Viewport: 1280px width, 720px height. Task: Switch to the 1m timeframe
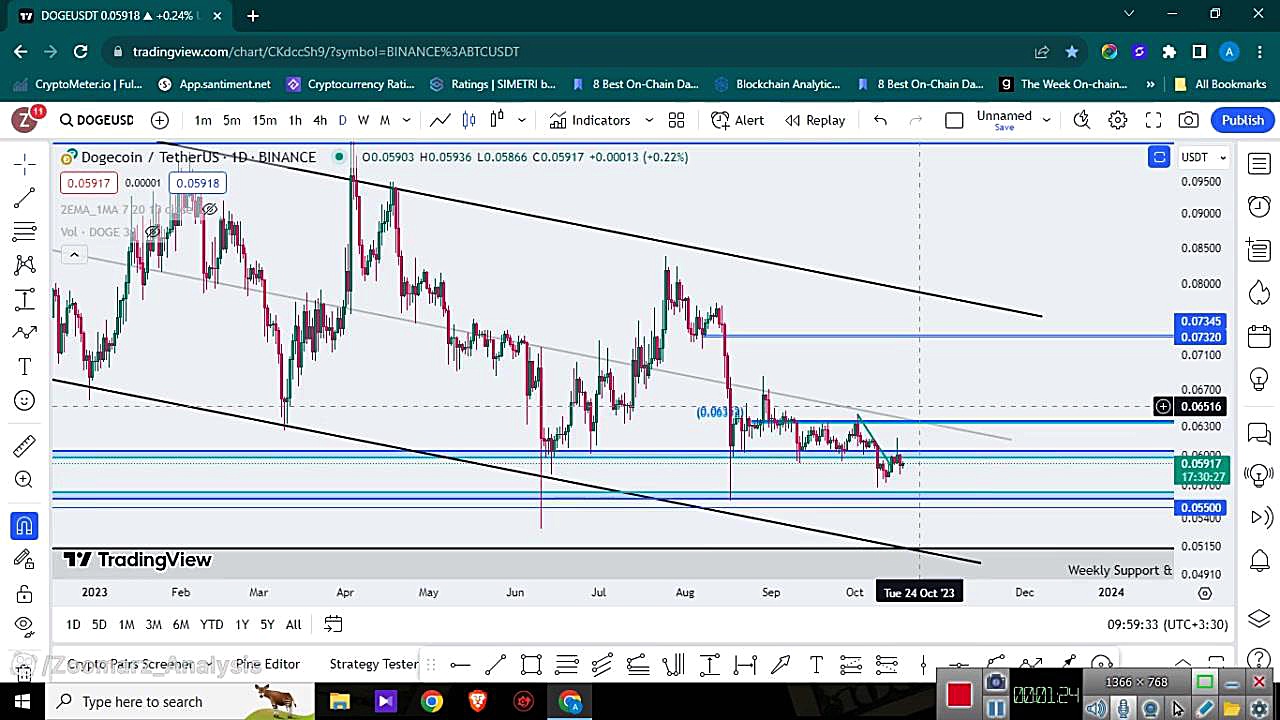coord(203,120)
